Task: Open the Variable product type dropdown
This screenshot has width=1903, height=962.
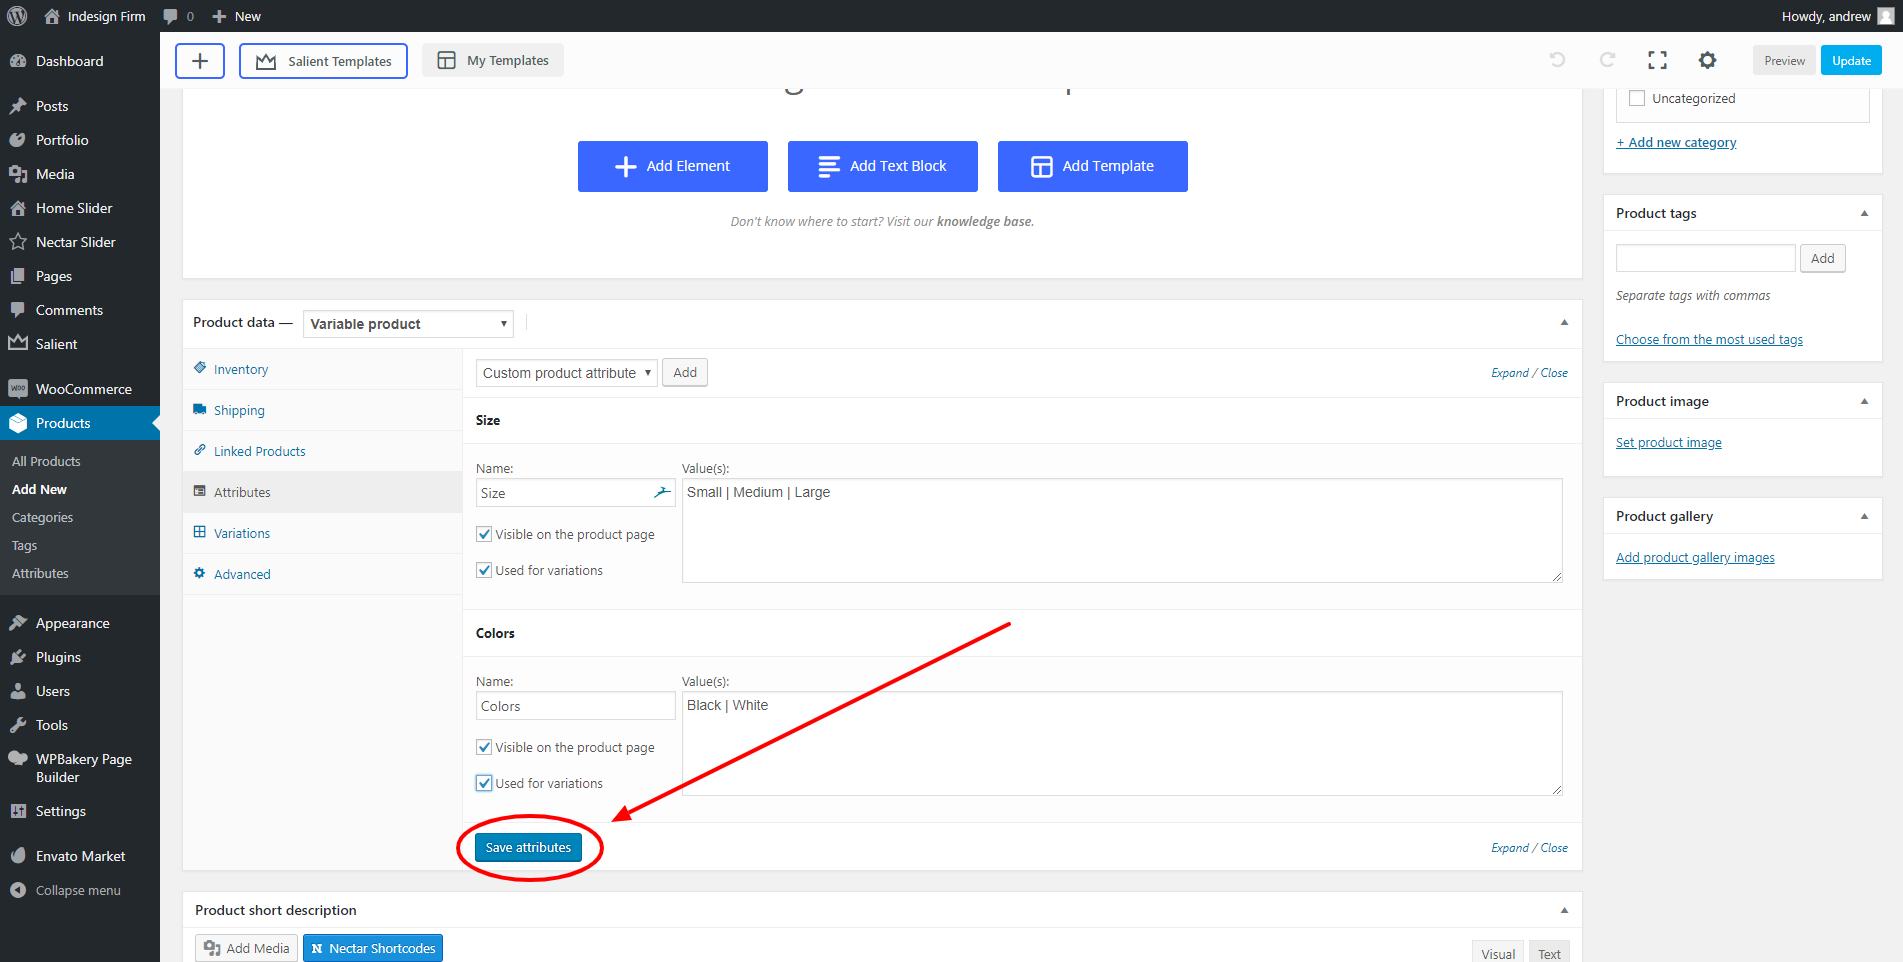Action: 408,324
